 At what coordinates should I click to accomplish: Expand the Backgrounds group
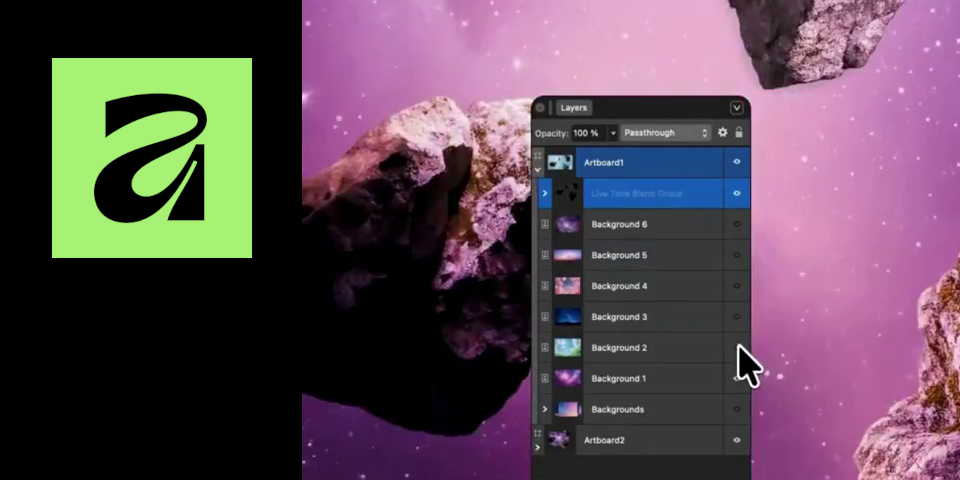coord(545,410)
